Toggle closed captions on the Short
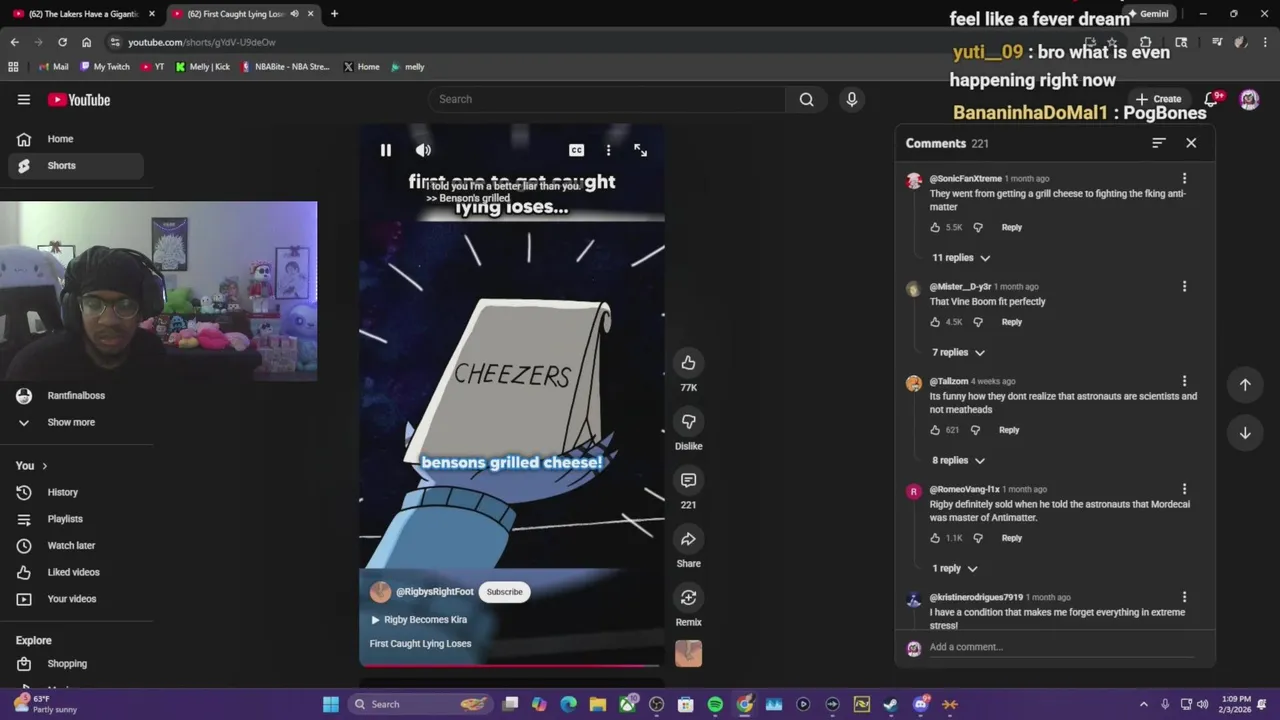This screenshot has width=1280, height=720. tap(576, 150)
